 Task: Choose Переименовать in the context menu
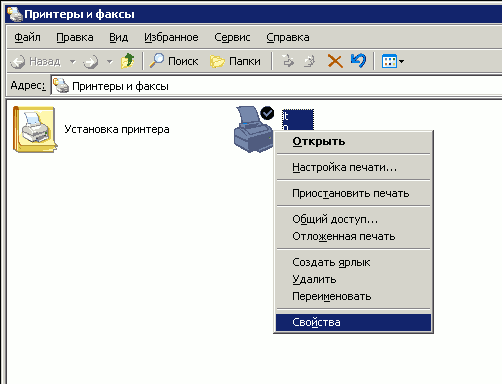pyautogui.click(x=353, y=296)
